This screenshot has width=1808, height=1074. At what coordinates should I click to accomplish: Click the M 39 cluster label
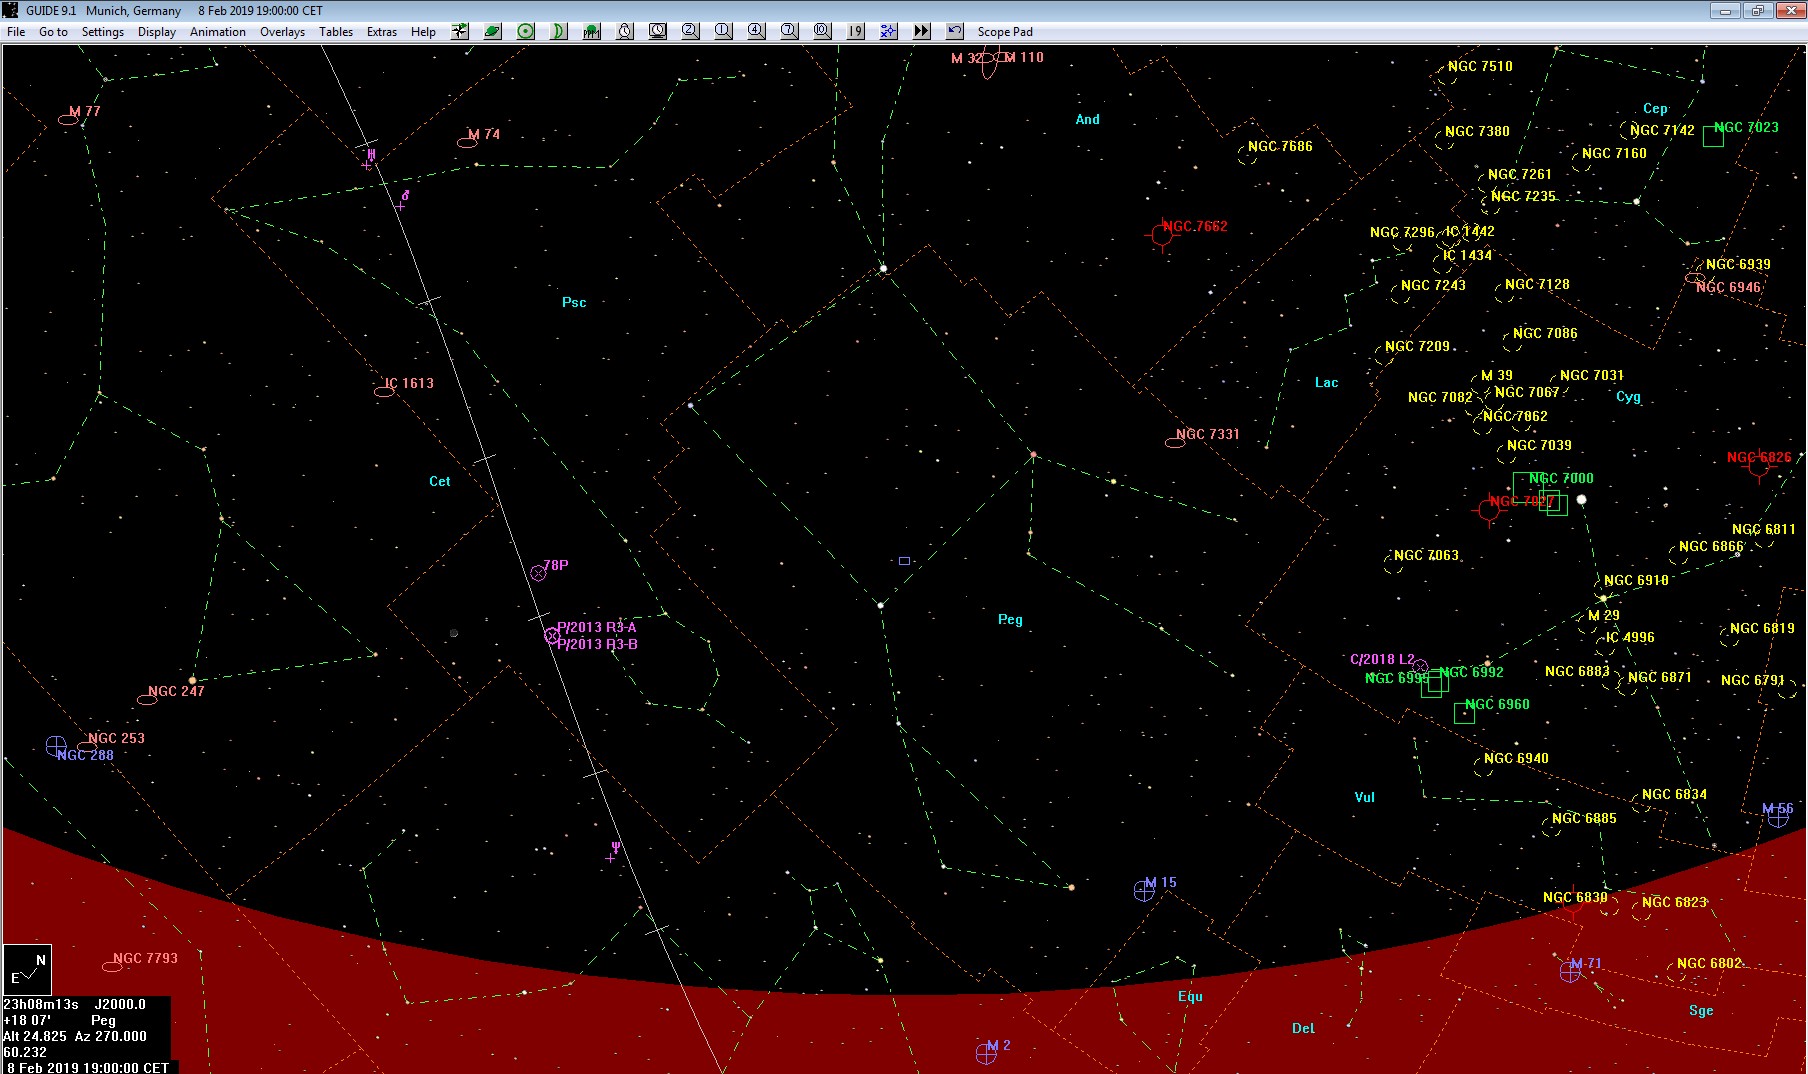point(1497,375)
